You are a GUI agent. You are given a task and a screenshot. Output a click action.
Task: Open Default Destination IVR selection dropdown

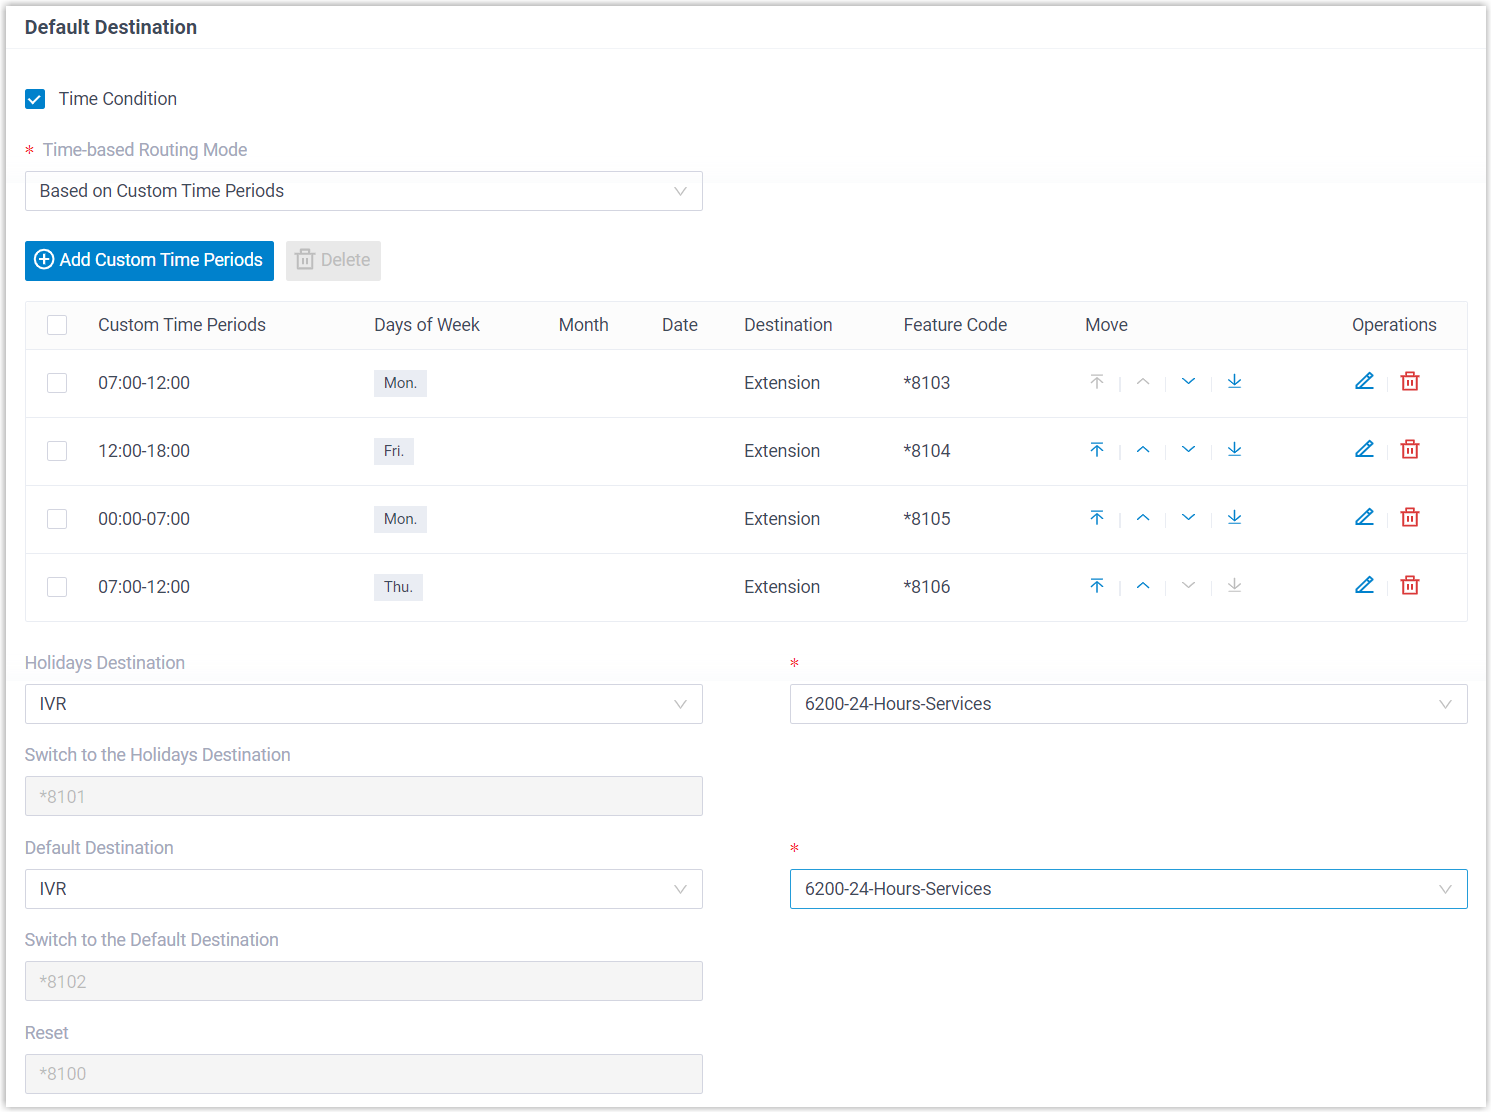pos(1128,889)
